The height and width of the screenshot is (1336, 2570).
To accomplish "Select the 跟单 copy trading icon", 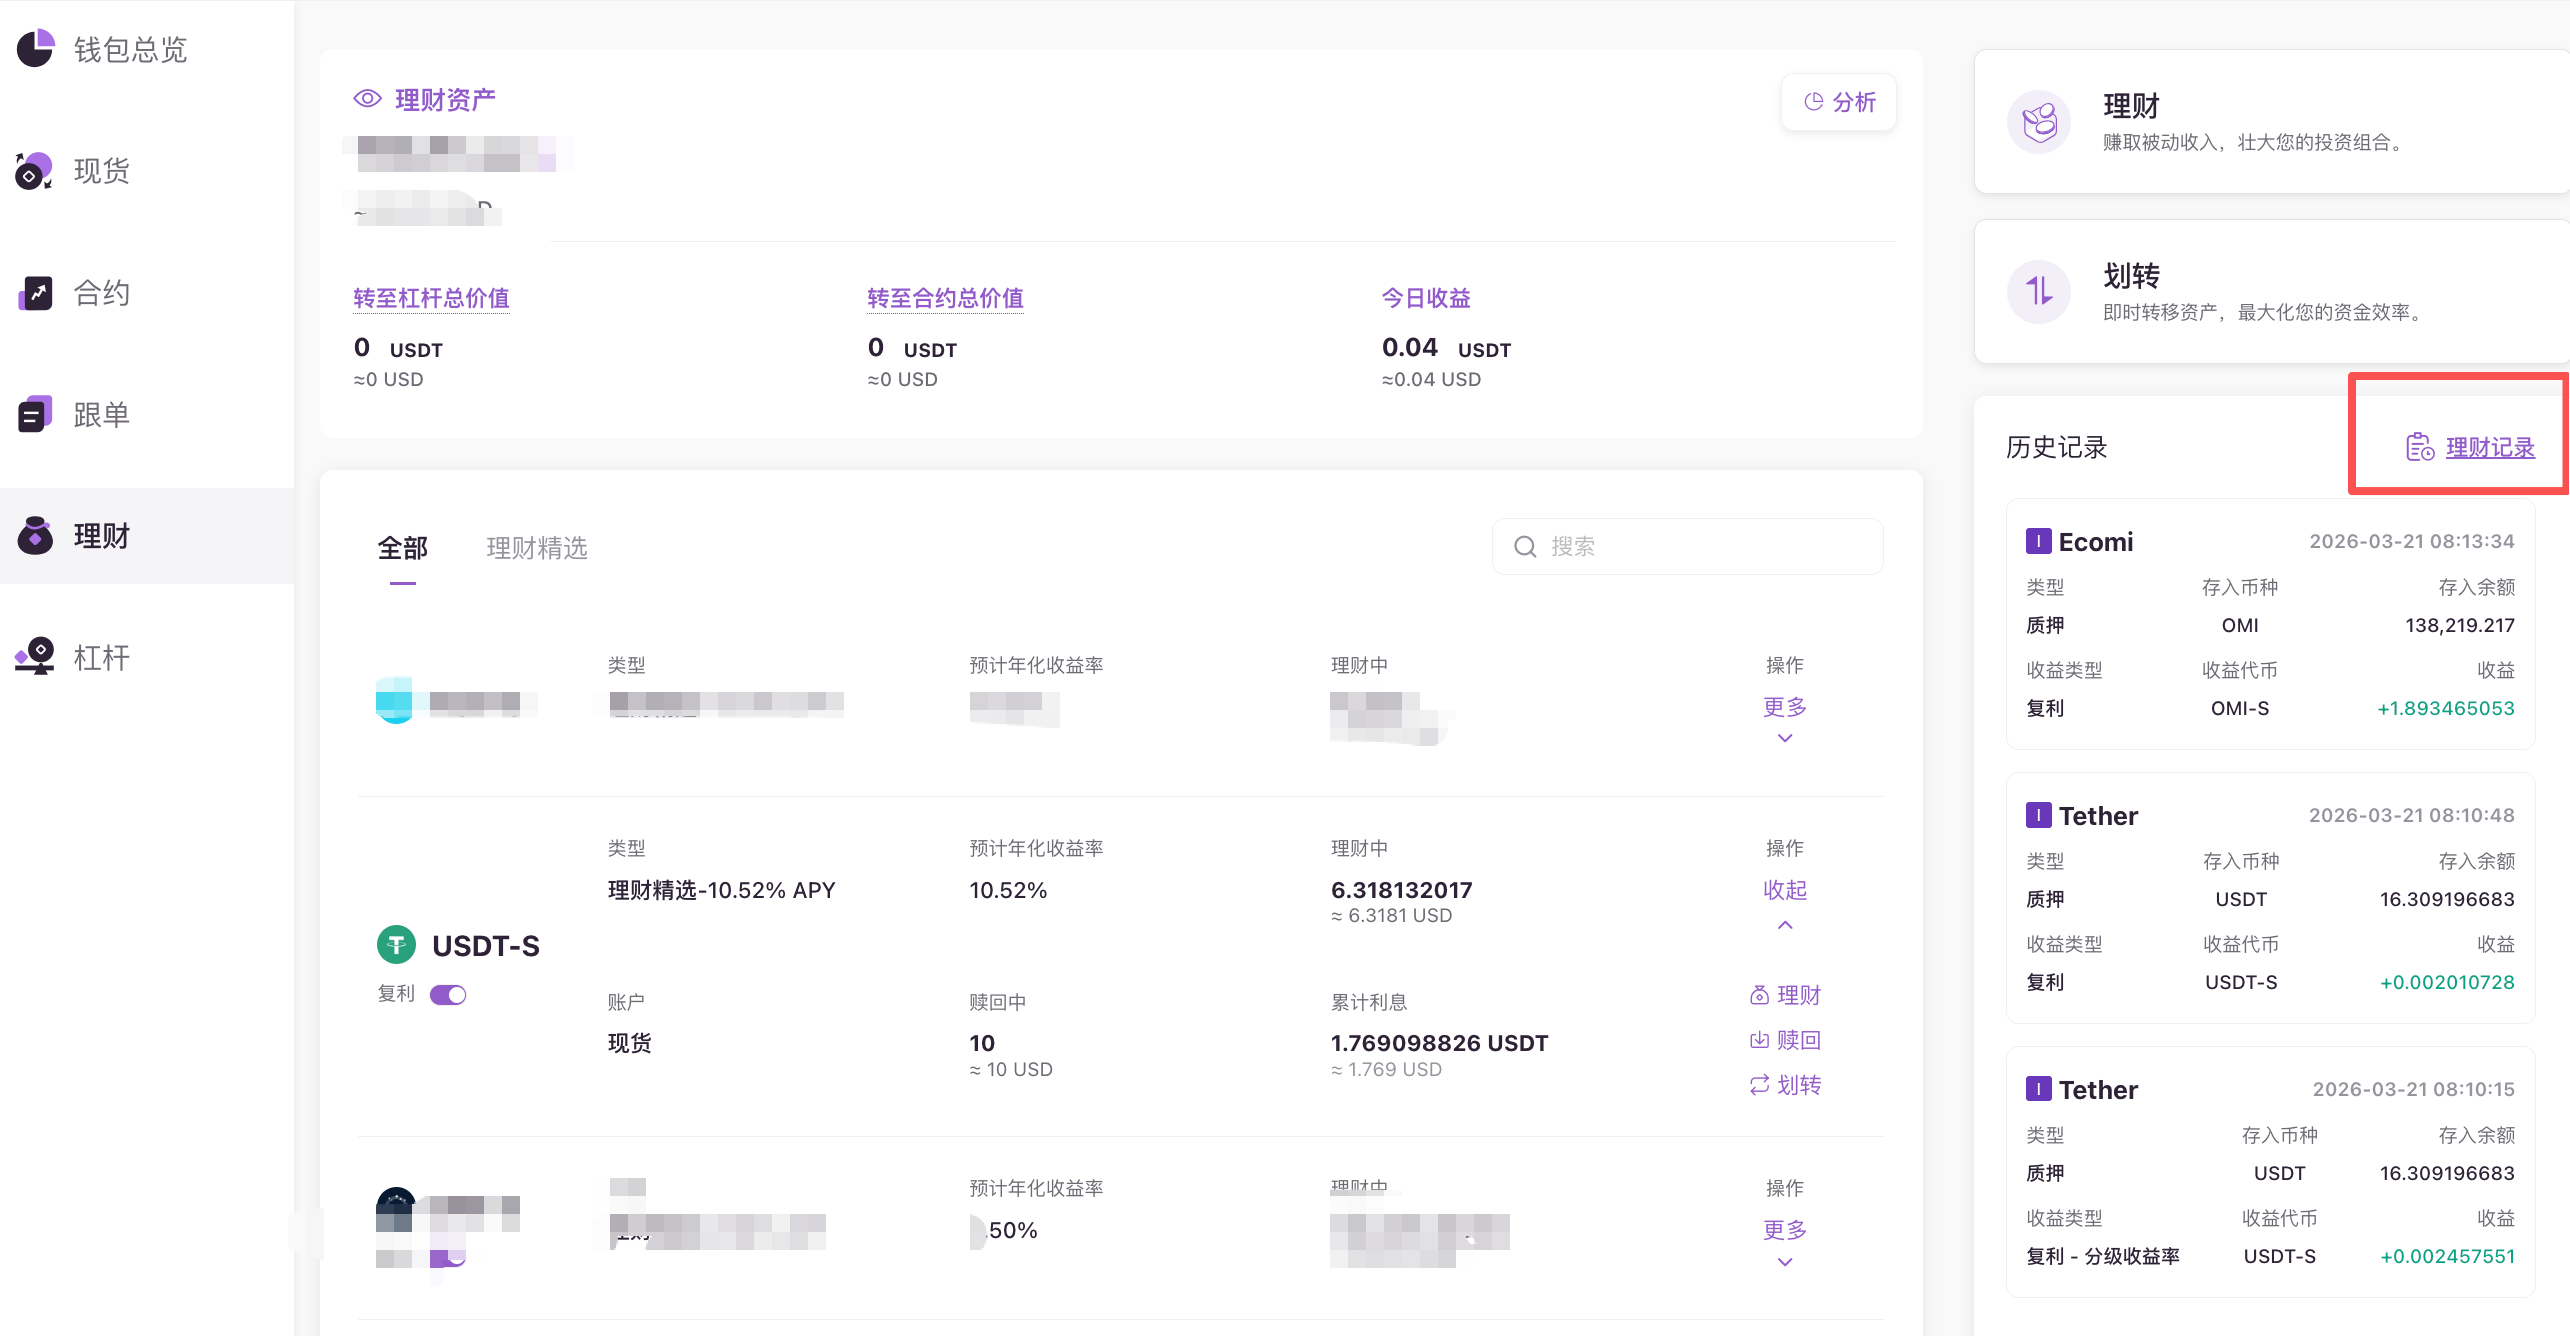I will click(x=36, y=414).
